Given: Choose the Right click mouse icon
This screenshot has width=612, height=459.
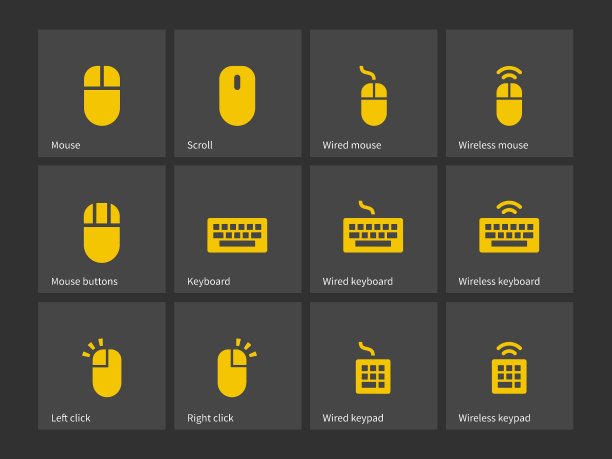Looking at the screenshot, I should [x=237, y=368].
